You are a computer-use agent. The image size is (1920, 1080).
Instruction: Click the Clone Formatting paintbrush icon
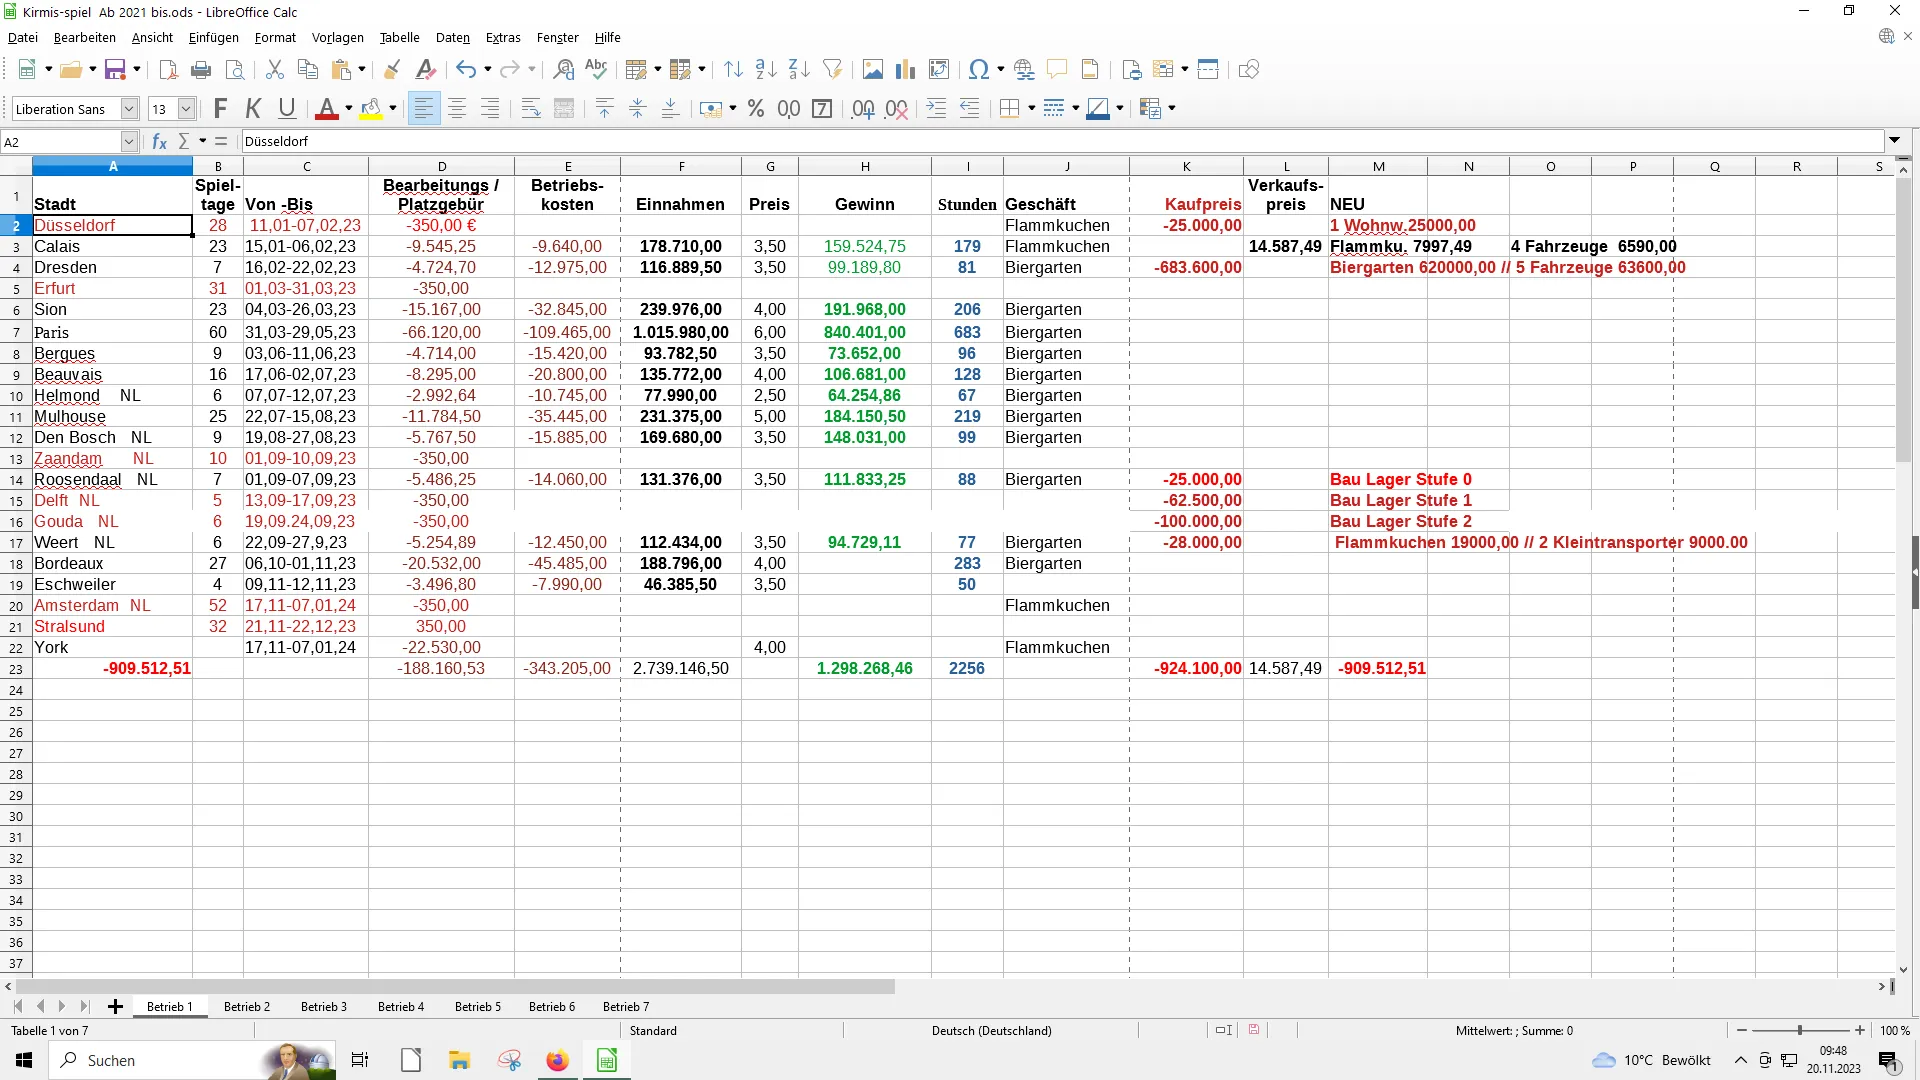(x=392, y=69)
